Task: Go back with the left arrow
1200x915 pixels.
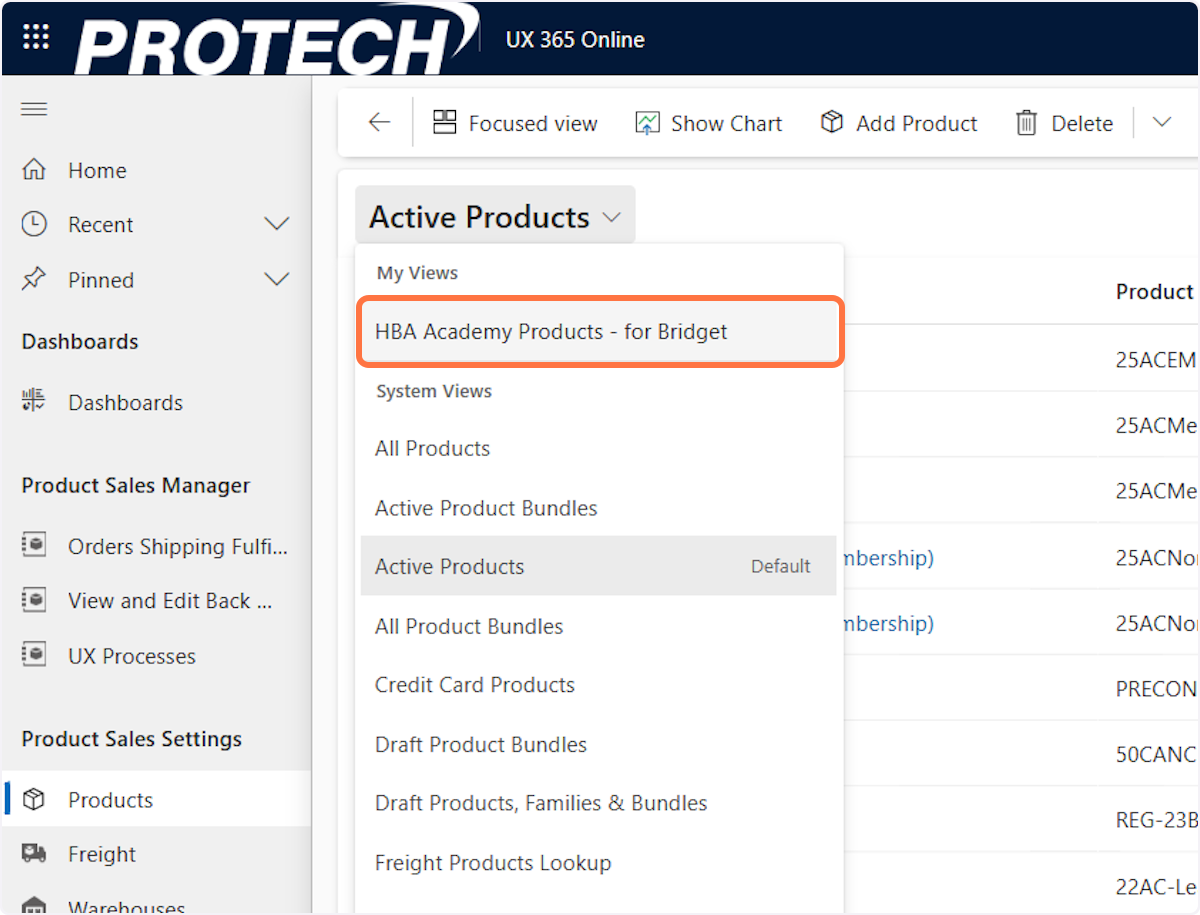Action: 379,123
